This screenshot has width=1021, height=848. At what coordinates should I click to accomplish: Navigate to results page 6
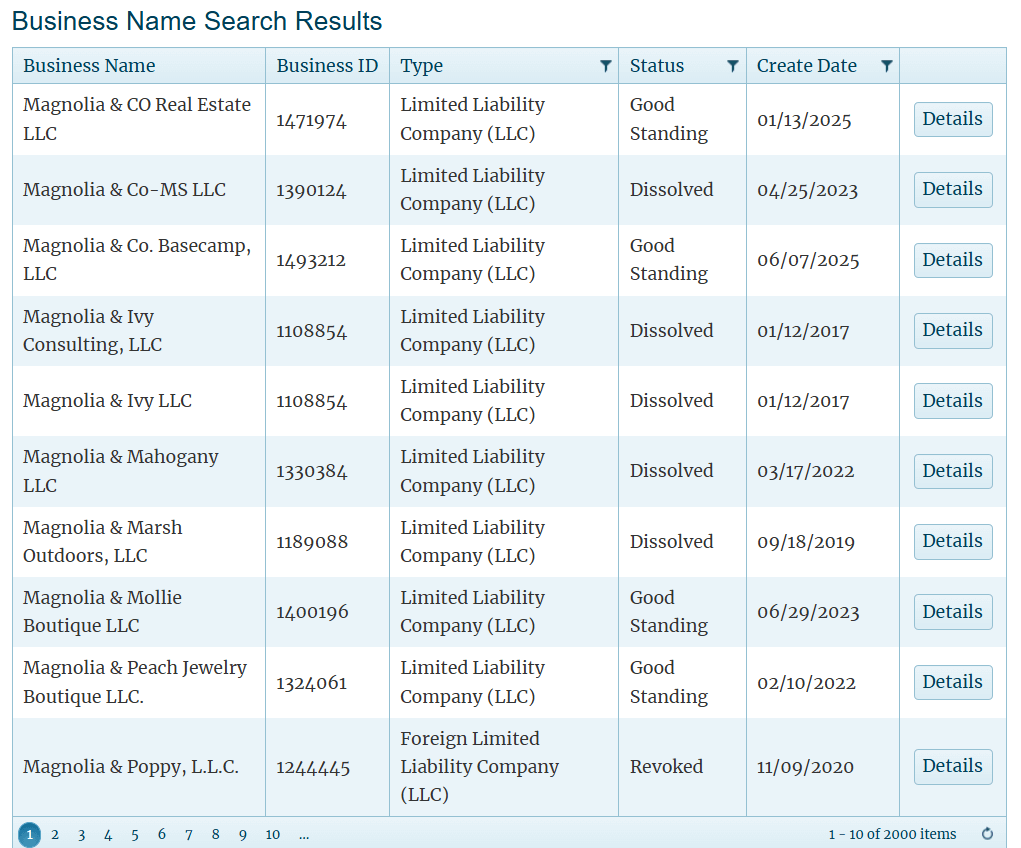click(161, 834)
